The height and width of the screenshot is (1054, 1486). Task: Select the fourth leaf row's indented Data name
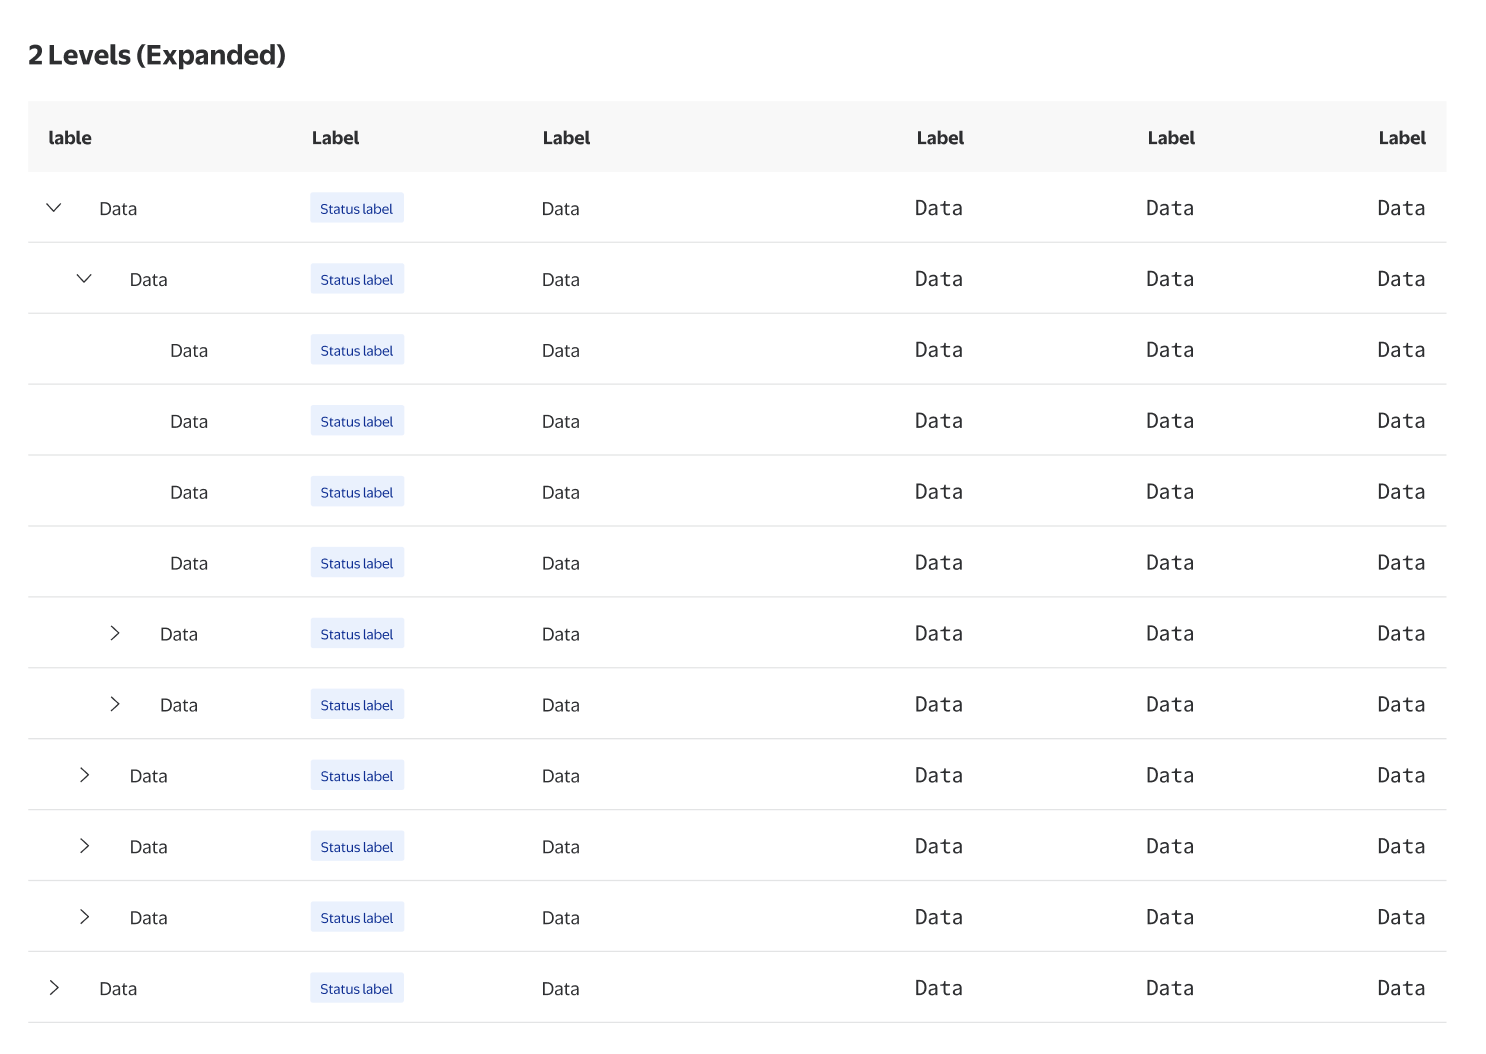(189, 564)
